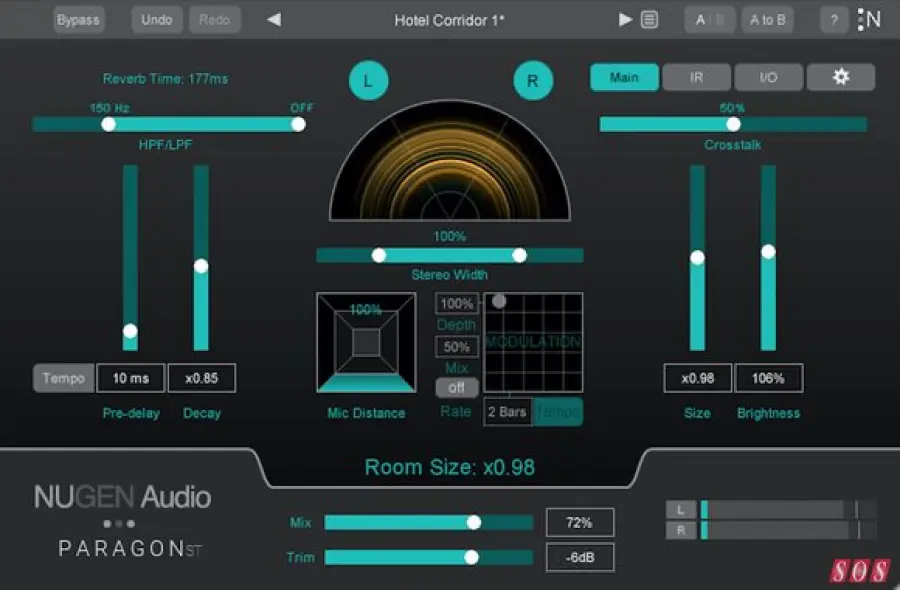Click the Mix 72% value field
The image size is (900, 590).
click(579, 522)
